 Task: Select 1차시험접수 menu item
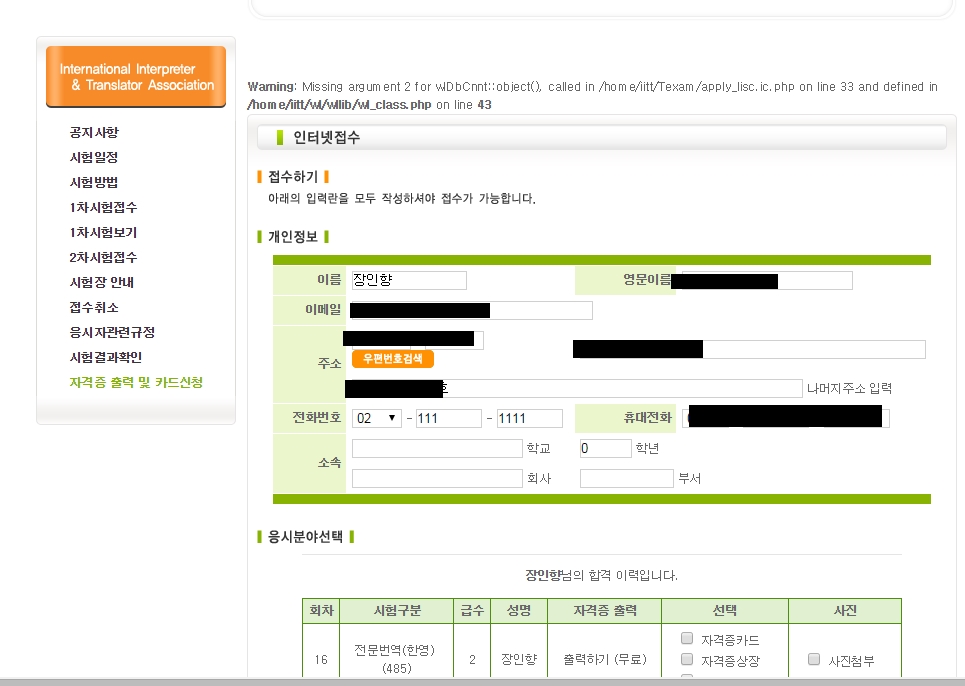pyautogui.click(x=103, y=208)
